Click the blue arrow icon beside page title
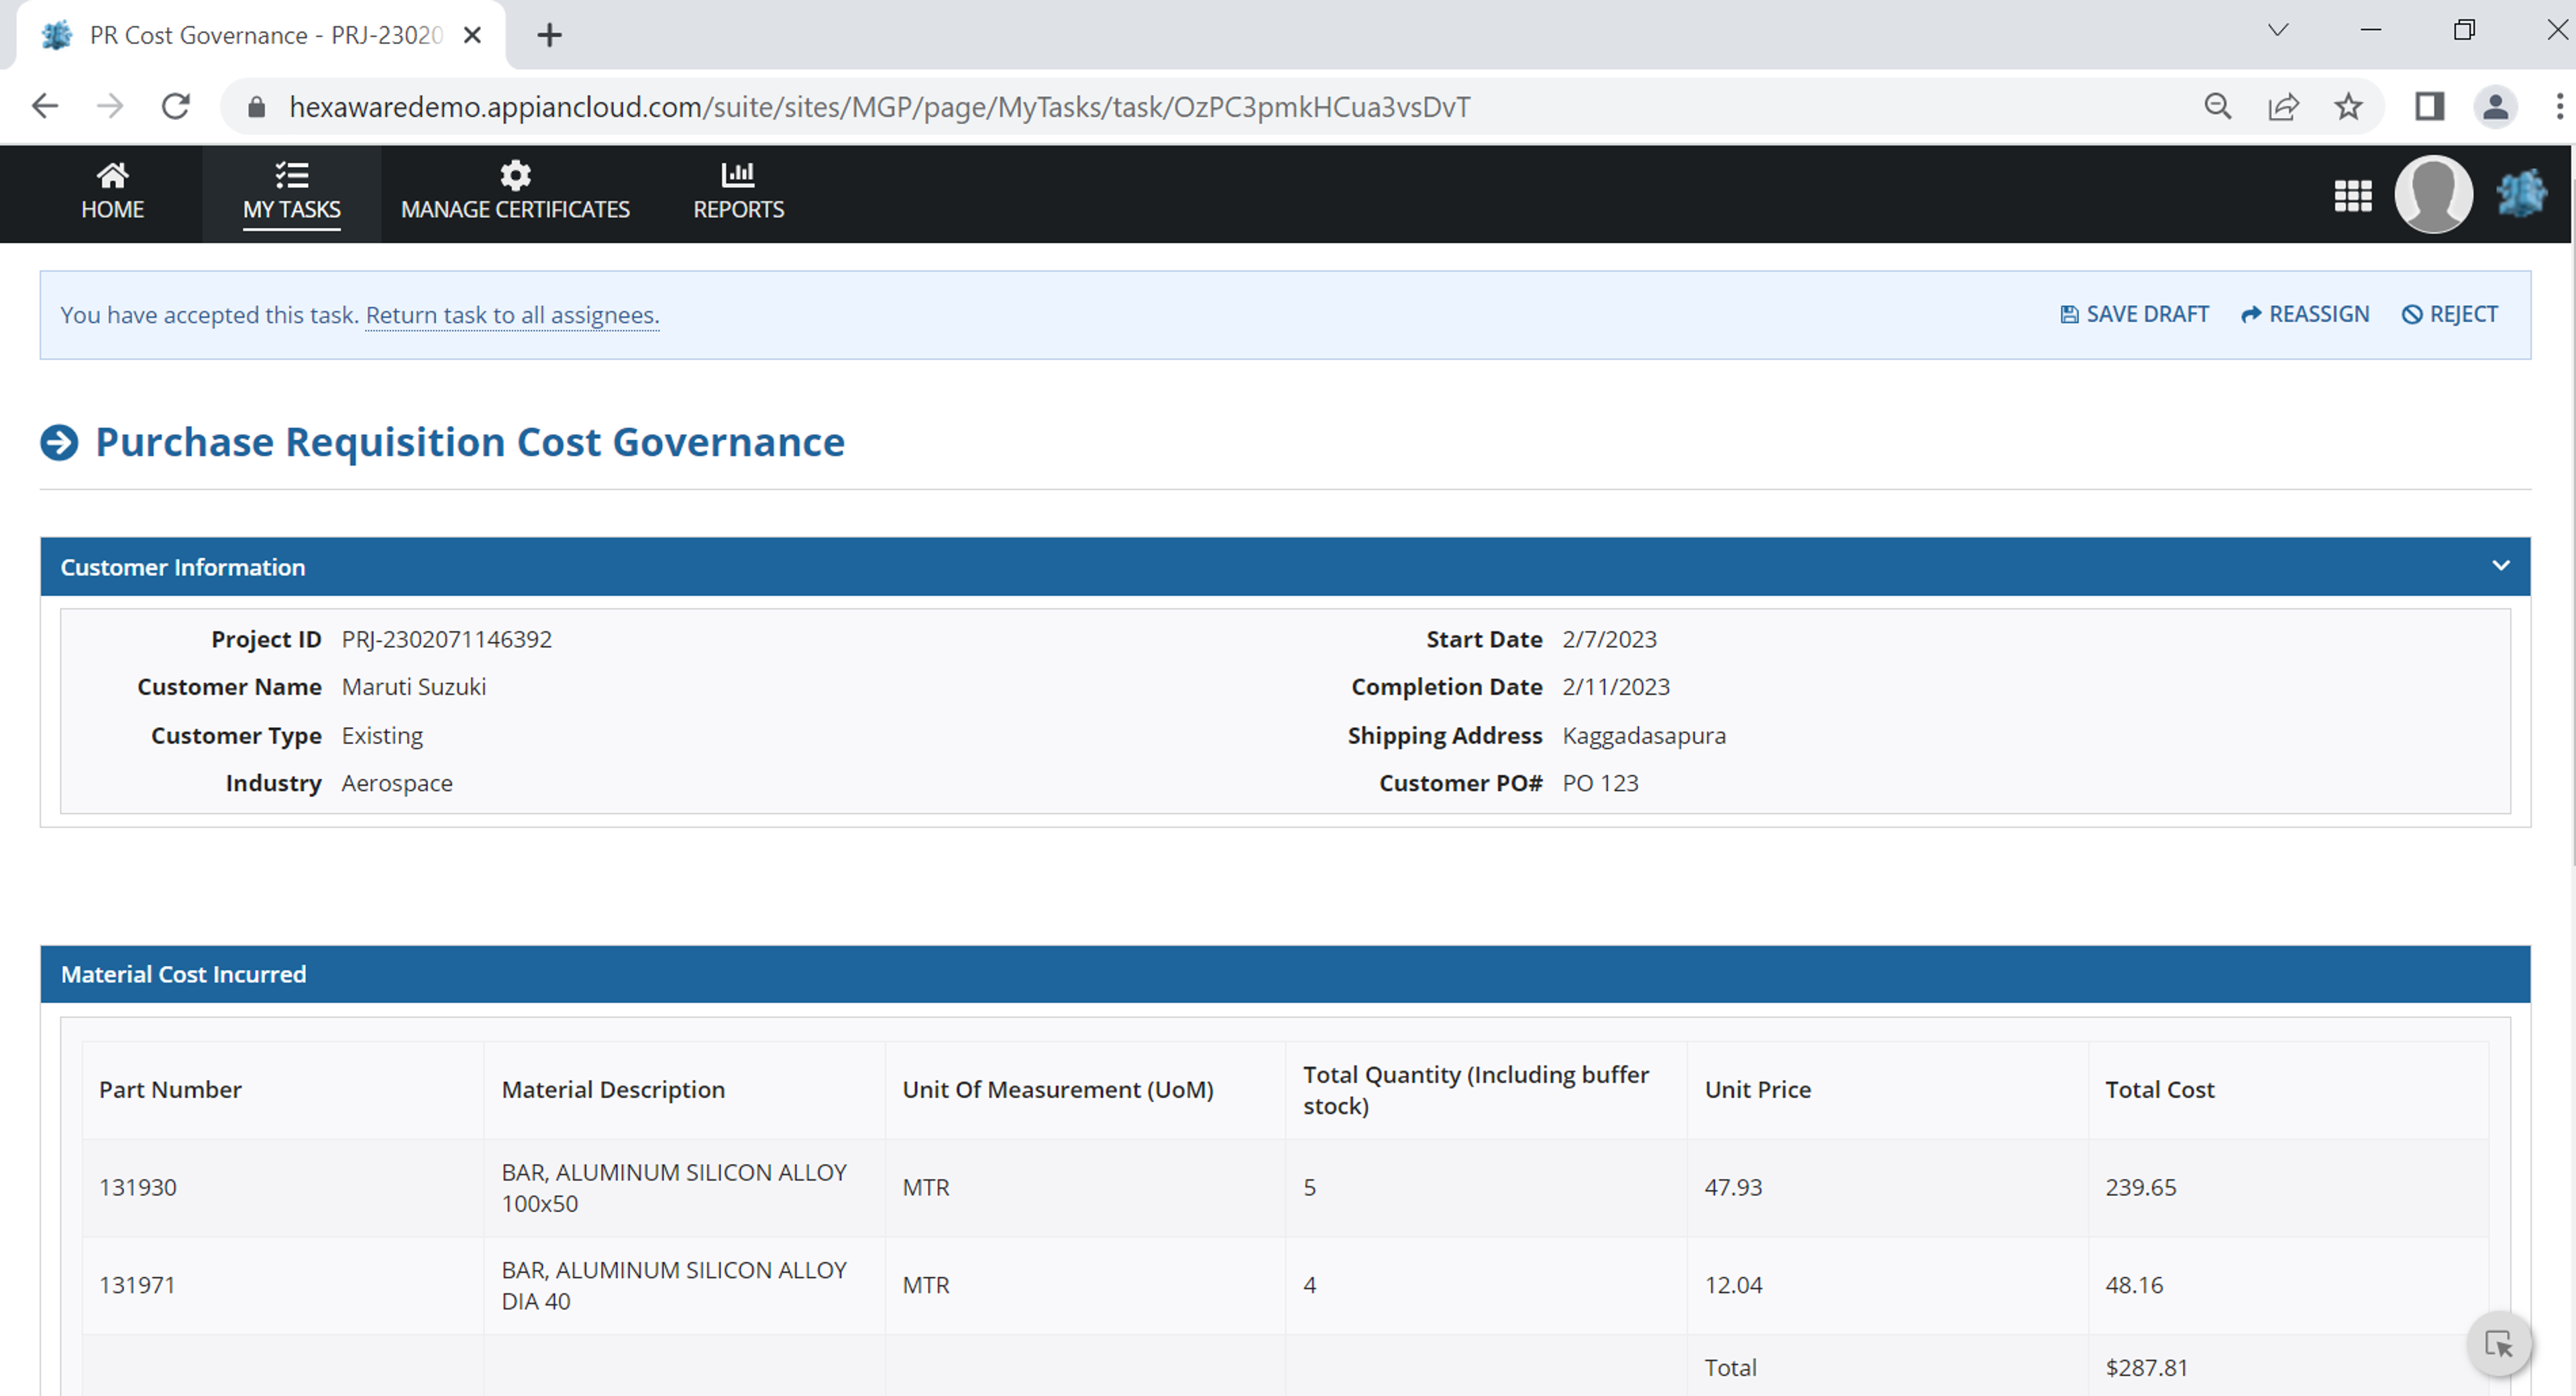Screen dimensions: 2576x1396 59,442
